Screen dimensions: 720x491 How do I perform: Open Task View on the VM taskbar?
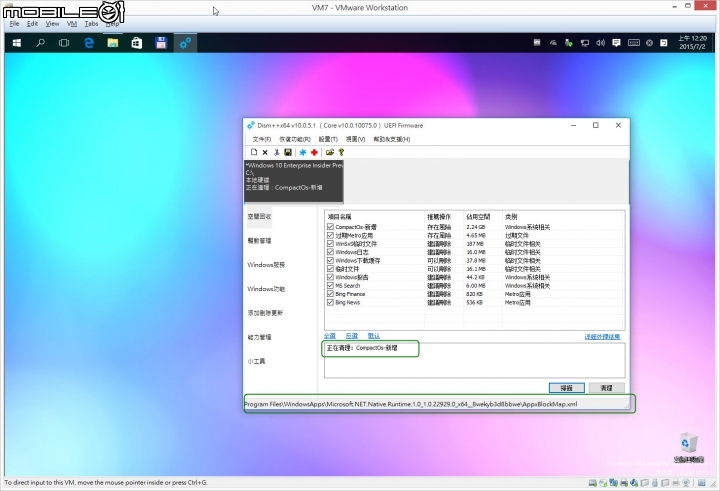tap(64, 43)
